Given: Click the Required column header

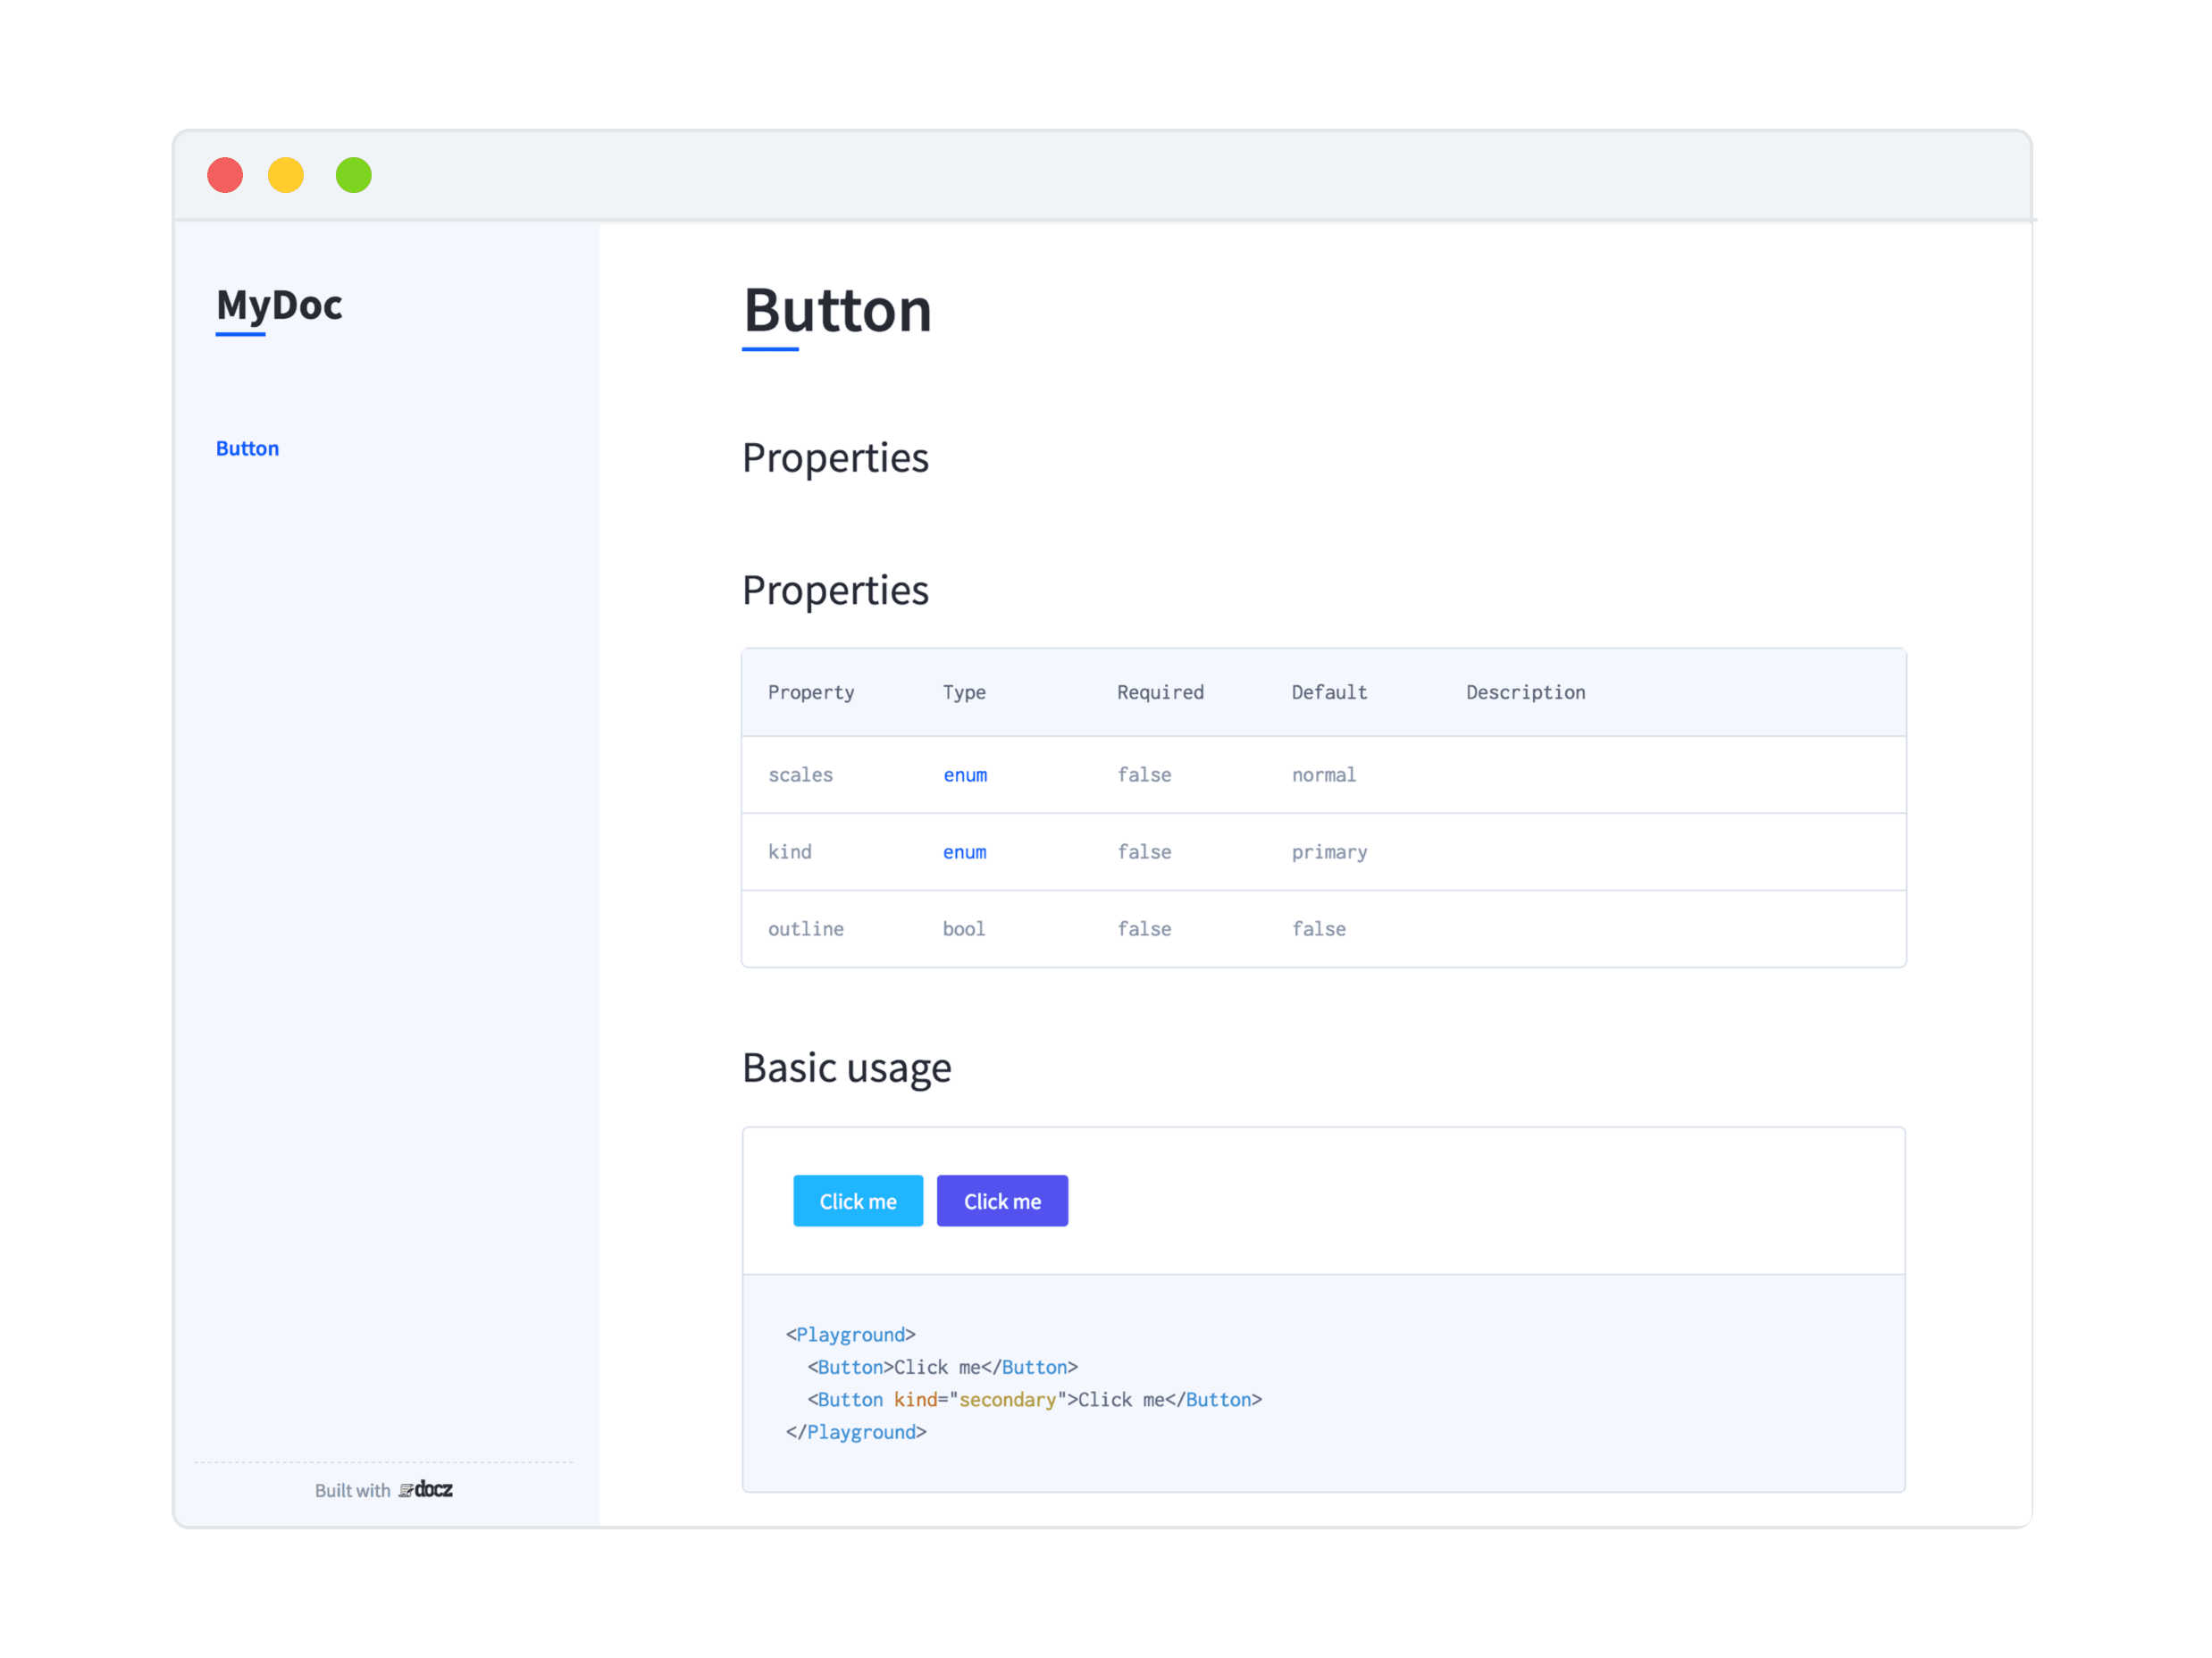Looking at the screenshot, I should 1160,693.
